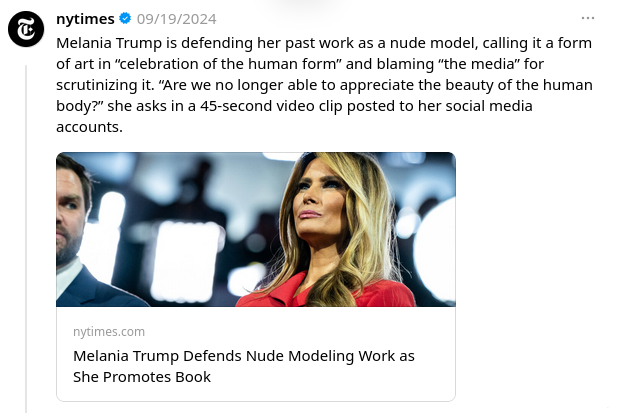Click the blue verified checkmark badge
The width and height of the screenshot is (617, 413).
[125, 19]
